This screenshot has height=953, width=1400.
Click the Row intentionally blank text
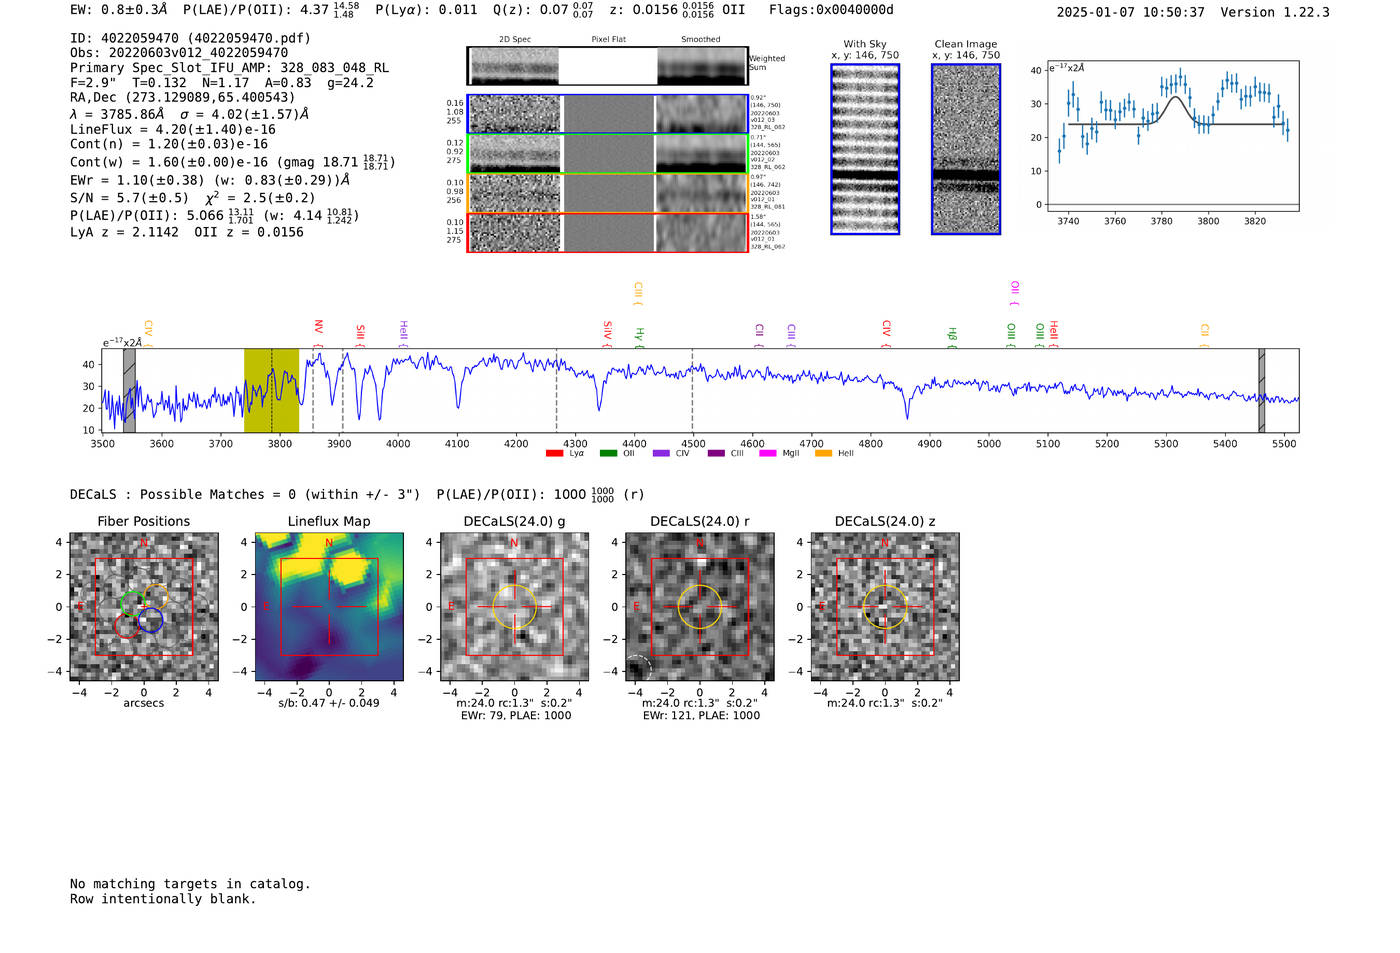point(163,899)
